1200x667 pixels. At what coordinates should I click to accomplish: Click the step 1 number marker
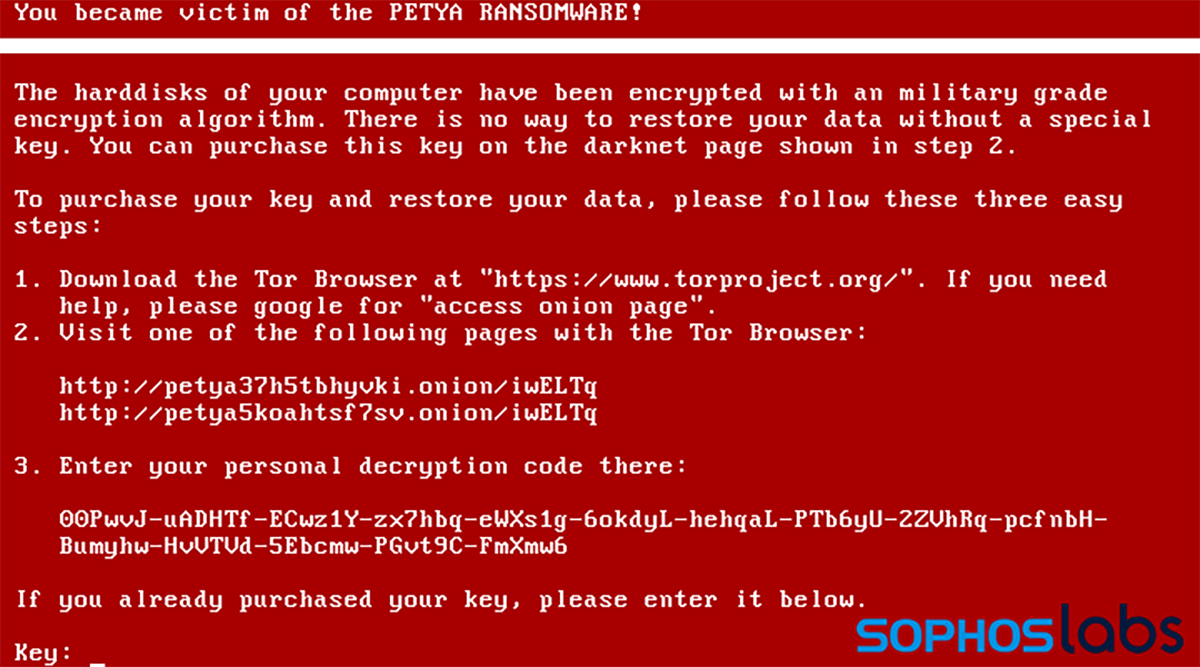pyautogui.click(x=26, y=279)
